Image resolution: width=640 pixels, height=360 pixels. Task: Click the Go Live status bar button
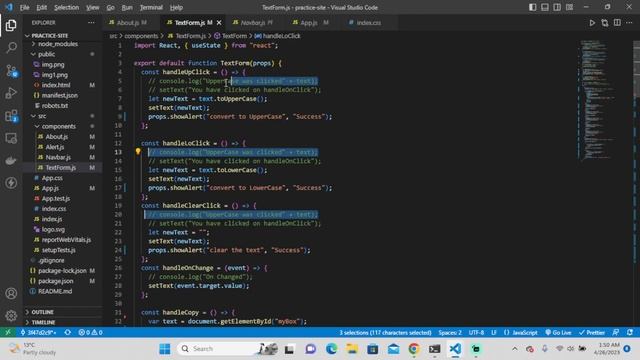click(x=558, y=332)
